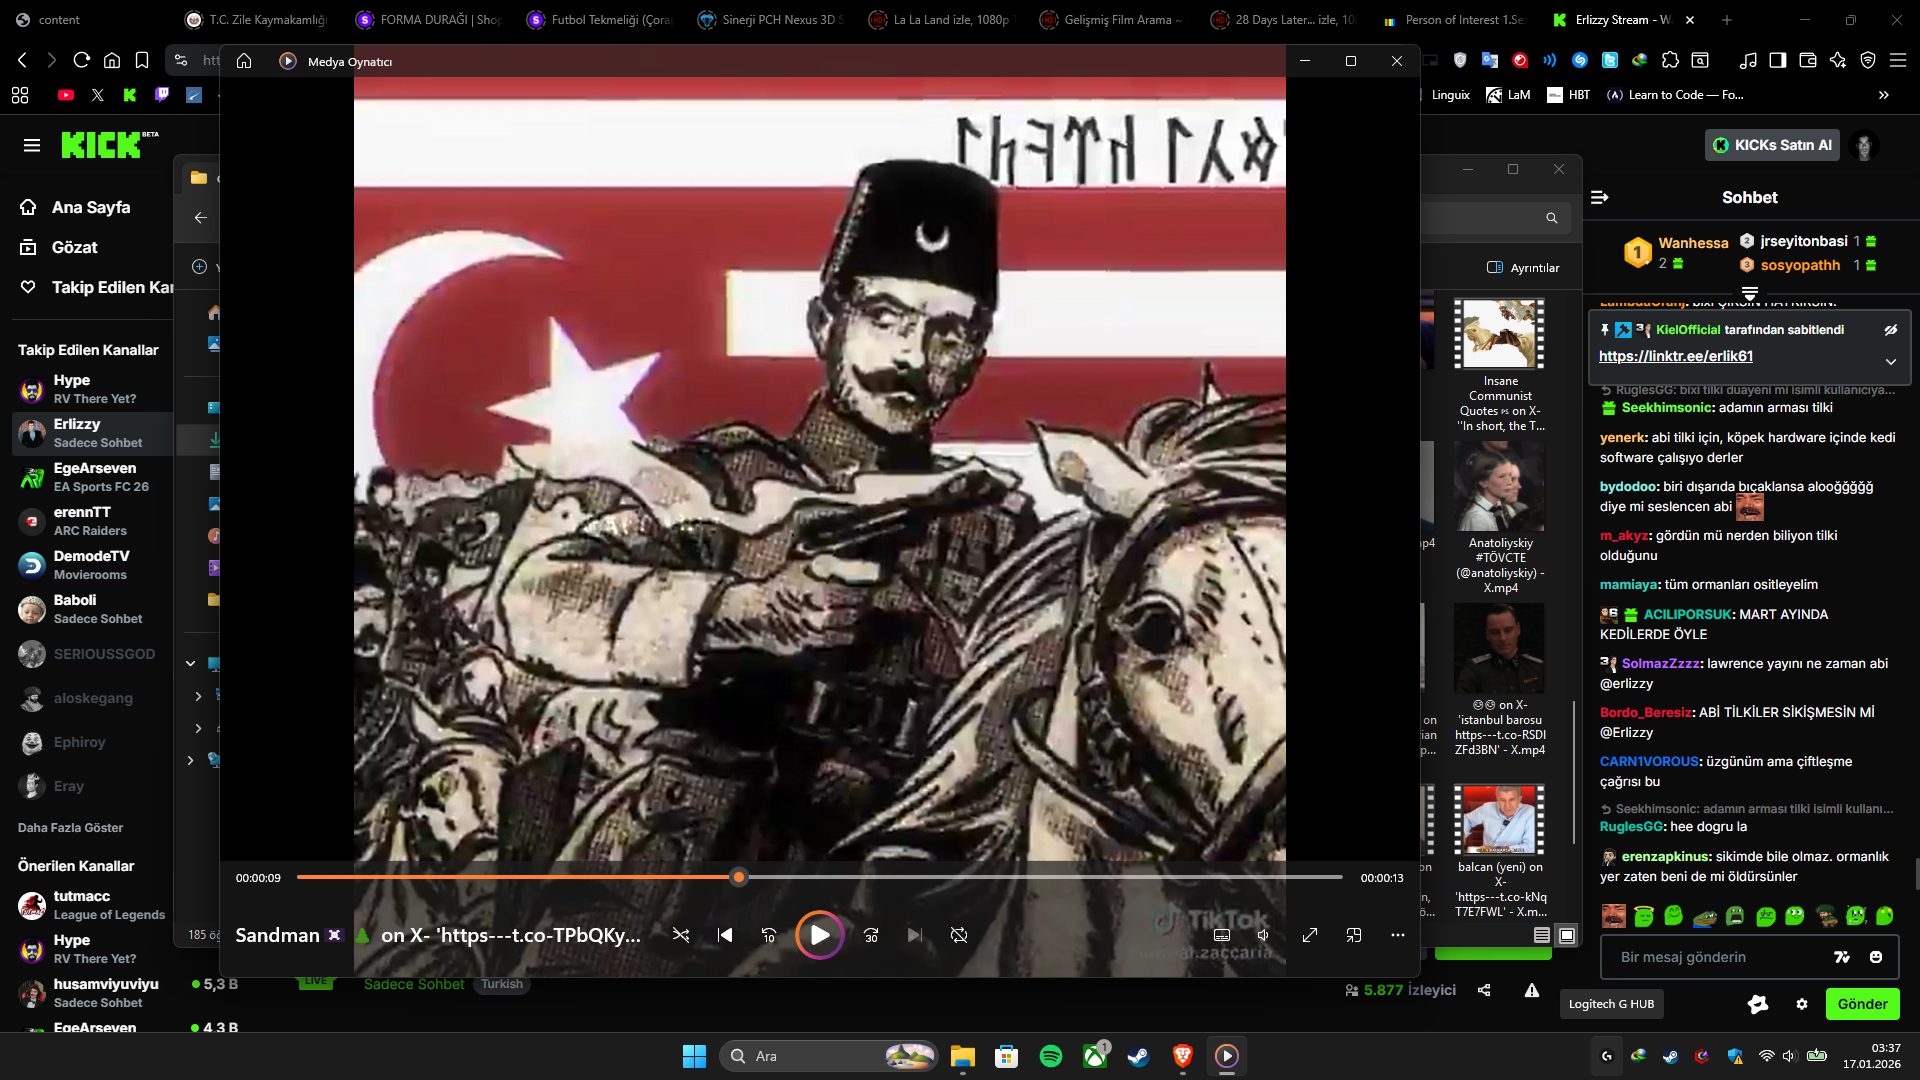Click Daha Fazla Göster in sidebar
The image size is (1920, 1080).
tap(70, 828)
